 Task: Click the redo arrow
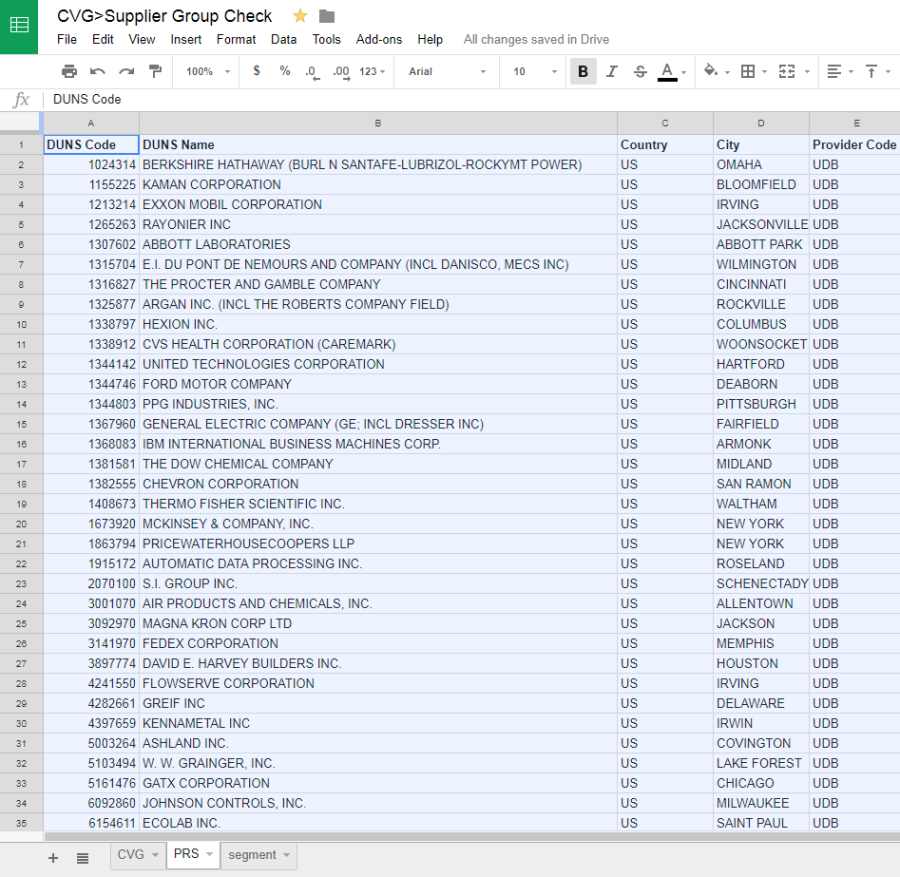coord(126,71)
